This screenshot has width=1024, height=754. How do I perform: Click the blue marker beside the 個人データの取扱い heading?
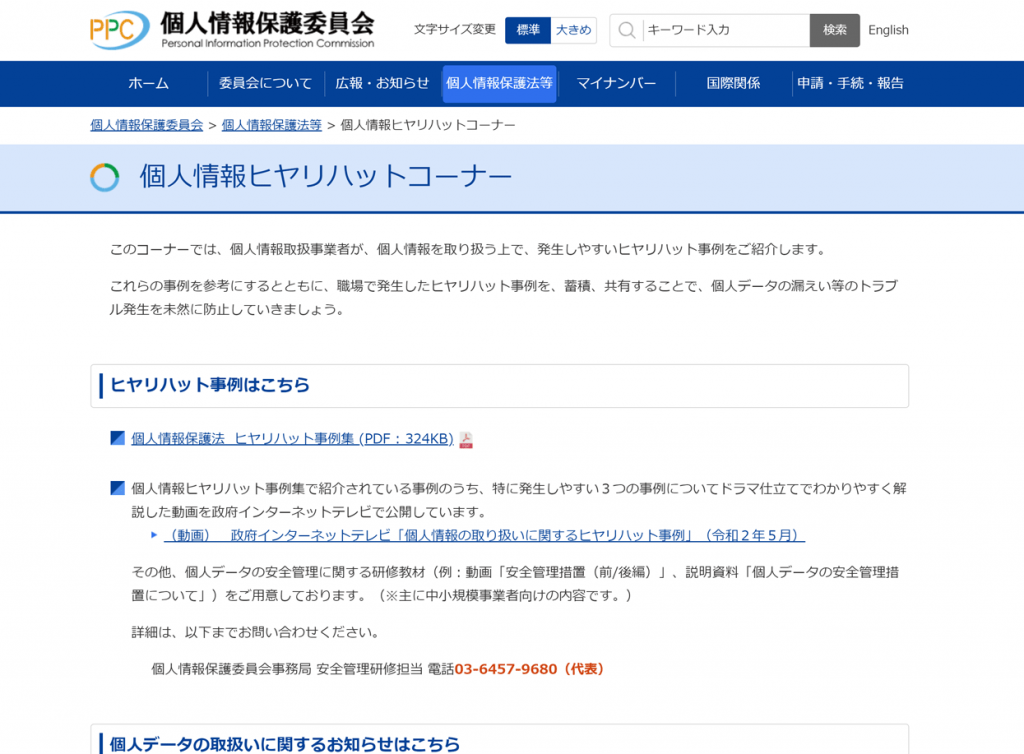(x=100, y=743)
